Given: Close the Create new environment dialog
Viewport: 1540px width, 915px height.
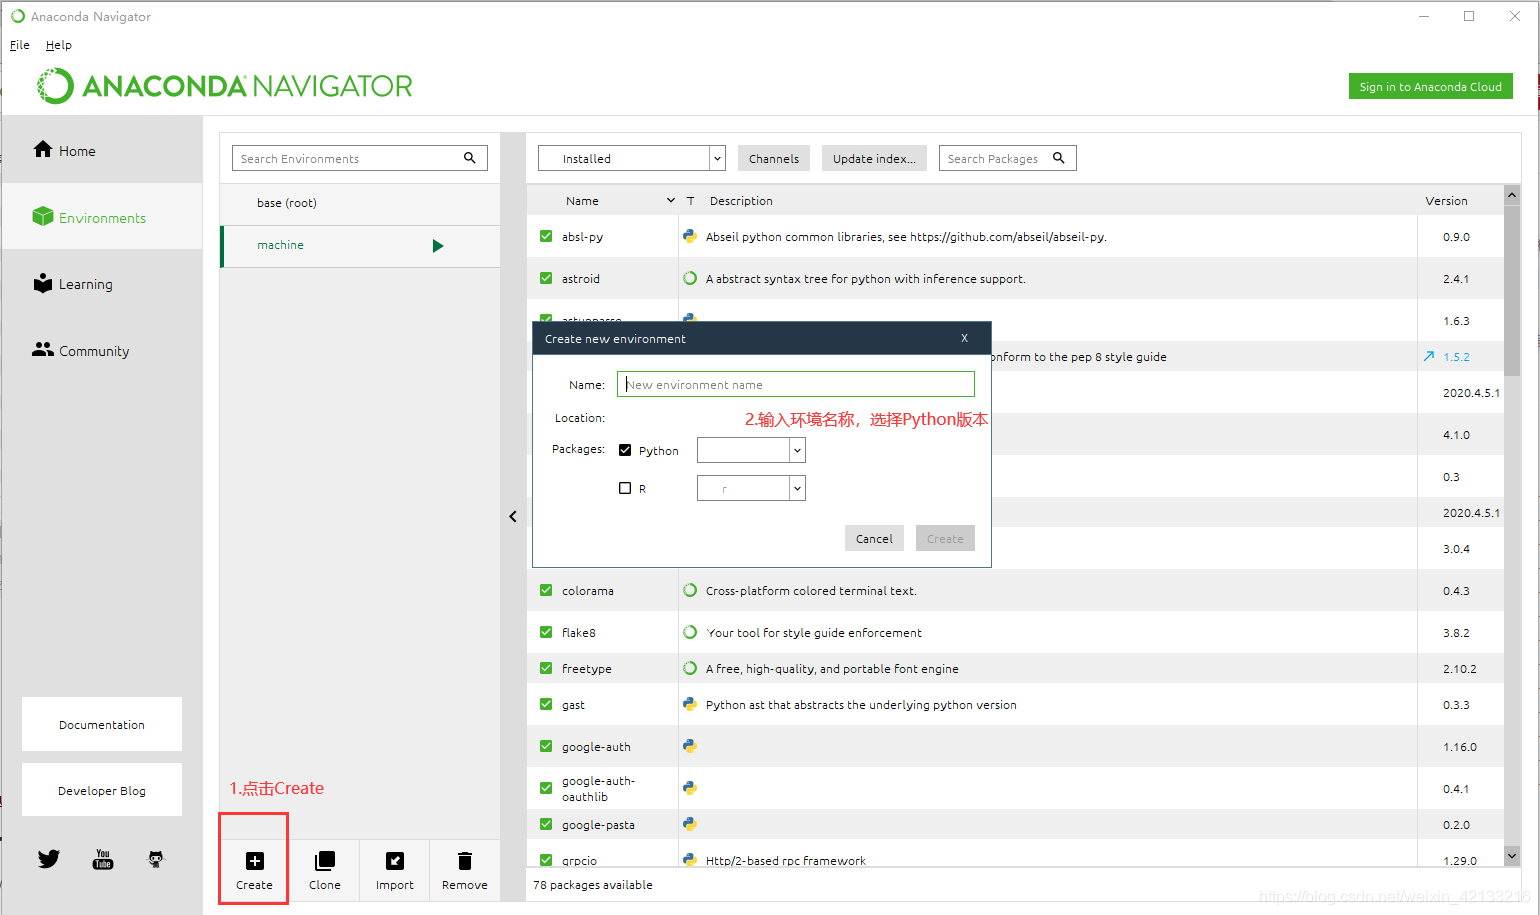Looking at the screenshot, I should [x=964, y=338].
